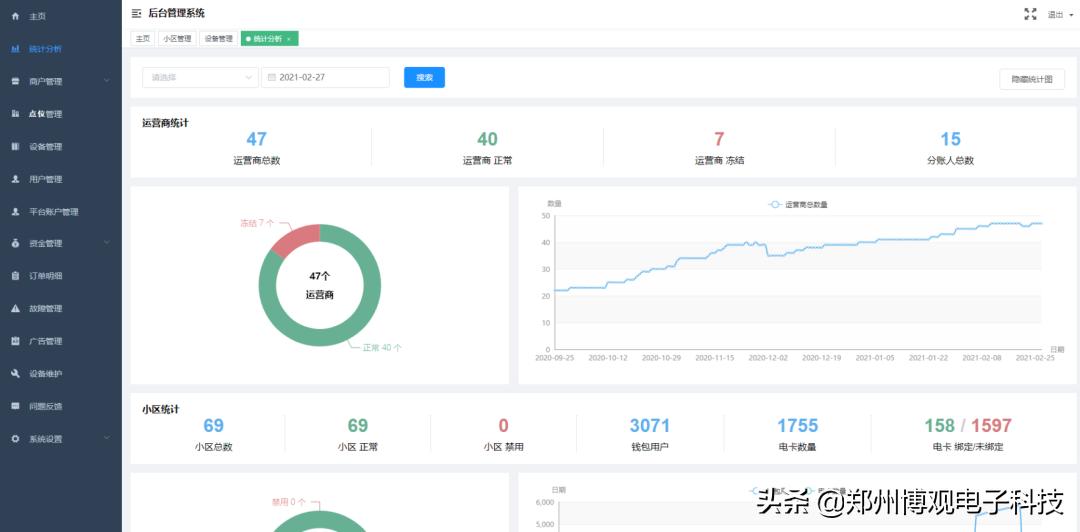The image size is (1080, 532).
Task: Enter fullscreen with the expand icon
Action: [x=1030, y=14]
